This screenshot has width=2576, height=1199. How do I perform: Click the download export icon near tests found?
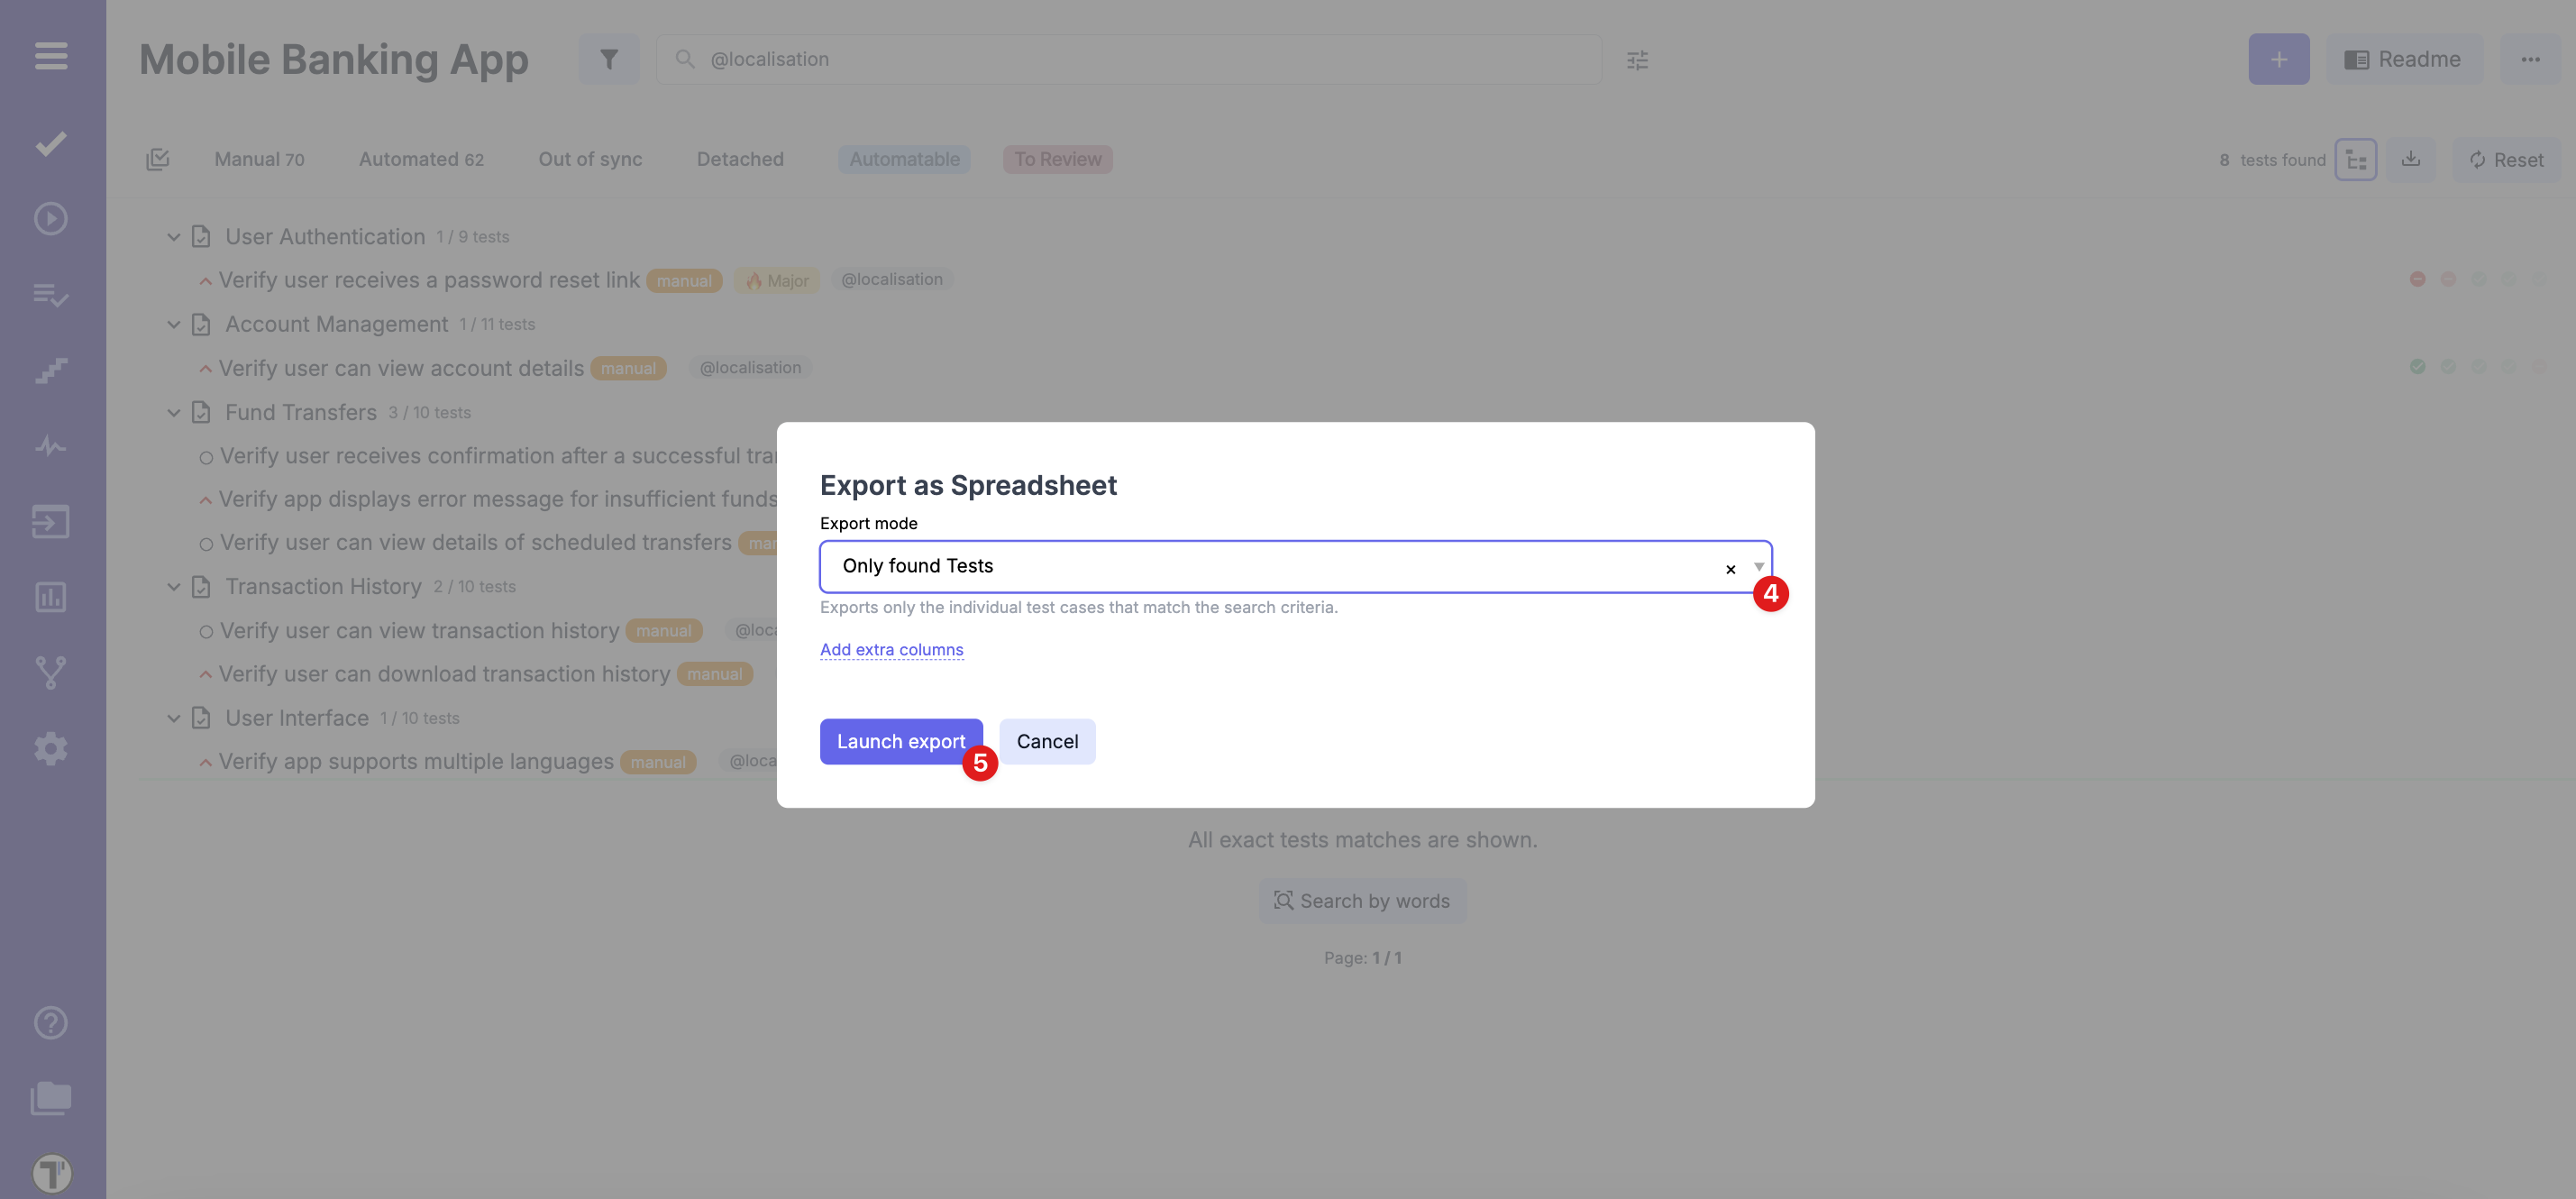[x=2410, y=159]
